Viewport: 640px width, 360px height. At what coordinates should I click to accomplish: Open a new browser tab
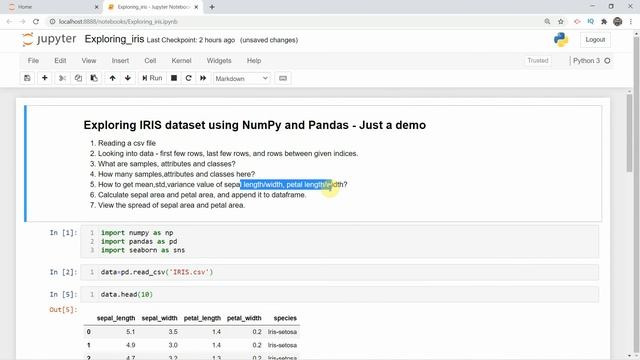click(212, 7)
